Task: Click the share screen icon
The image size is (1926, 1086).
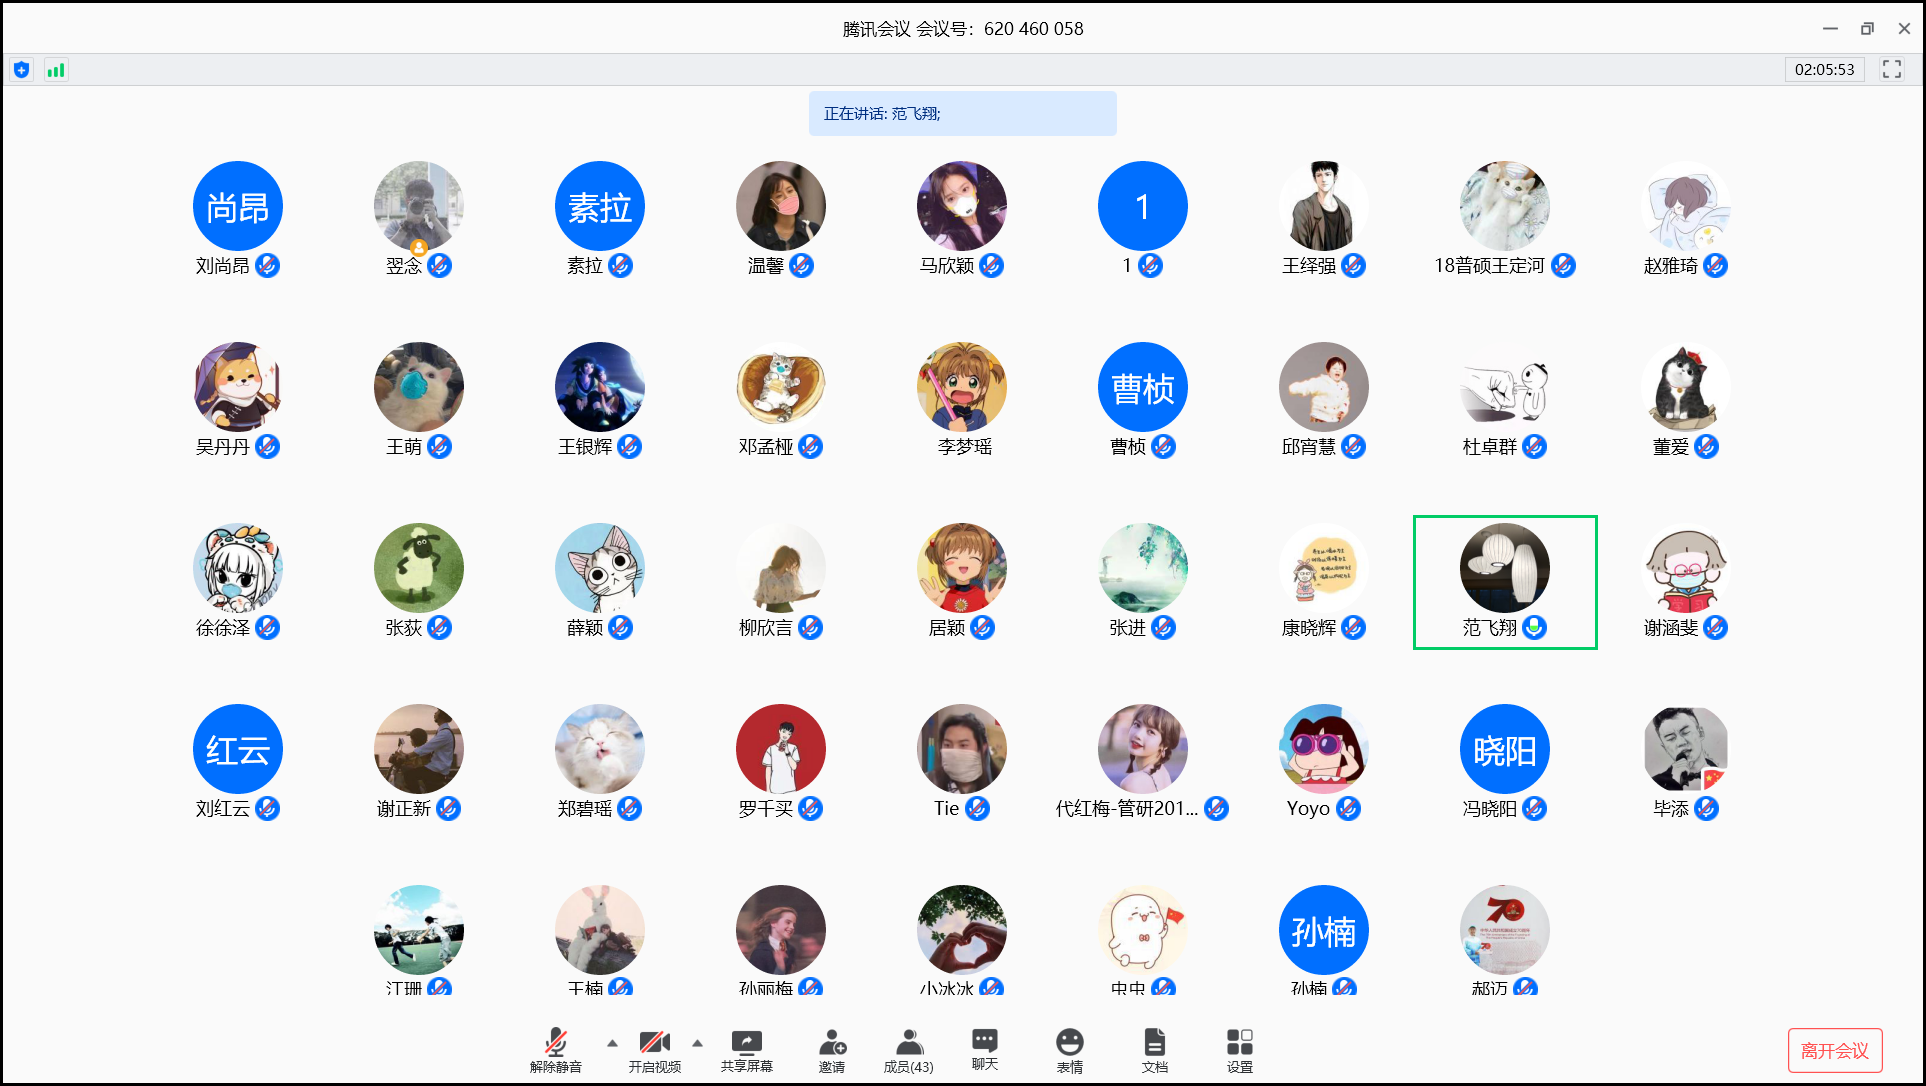Action: tap(746, 1043)
